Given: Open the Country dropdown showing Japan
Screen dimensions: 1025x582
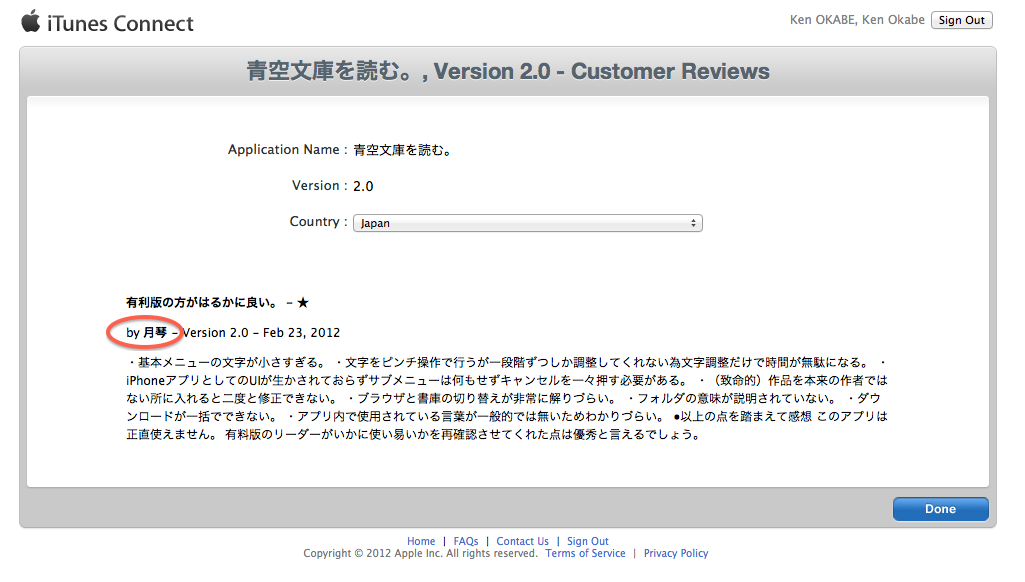Looking at the screenshot, I should pos(528,223).
